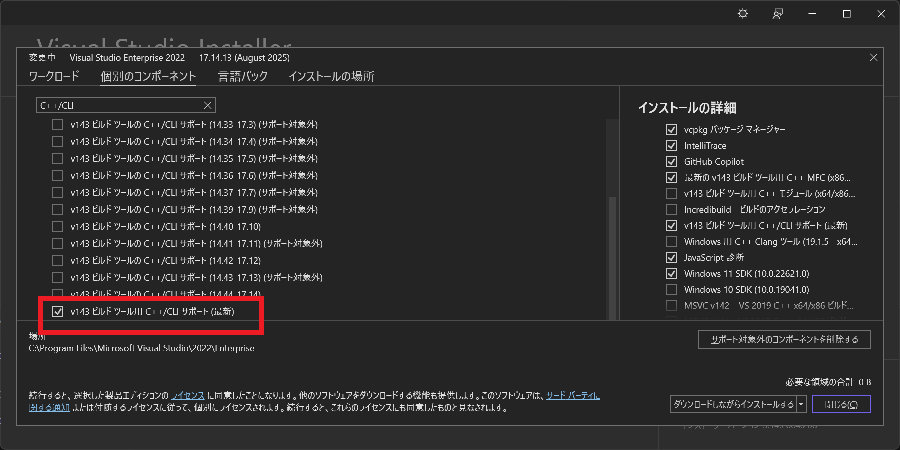This screenshot has height=450, width=900.
Task: Uncheck JavaScript 診断 in install details
Action: (671, 257)
